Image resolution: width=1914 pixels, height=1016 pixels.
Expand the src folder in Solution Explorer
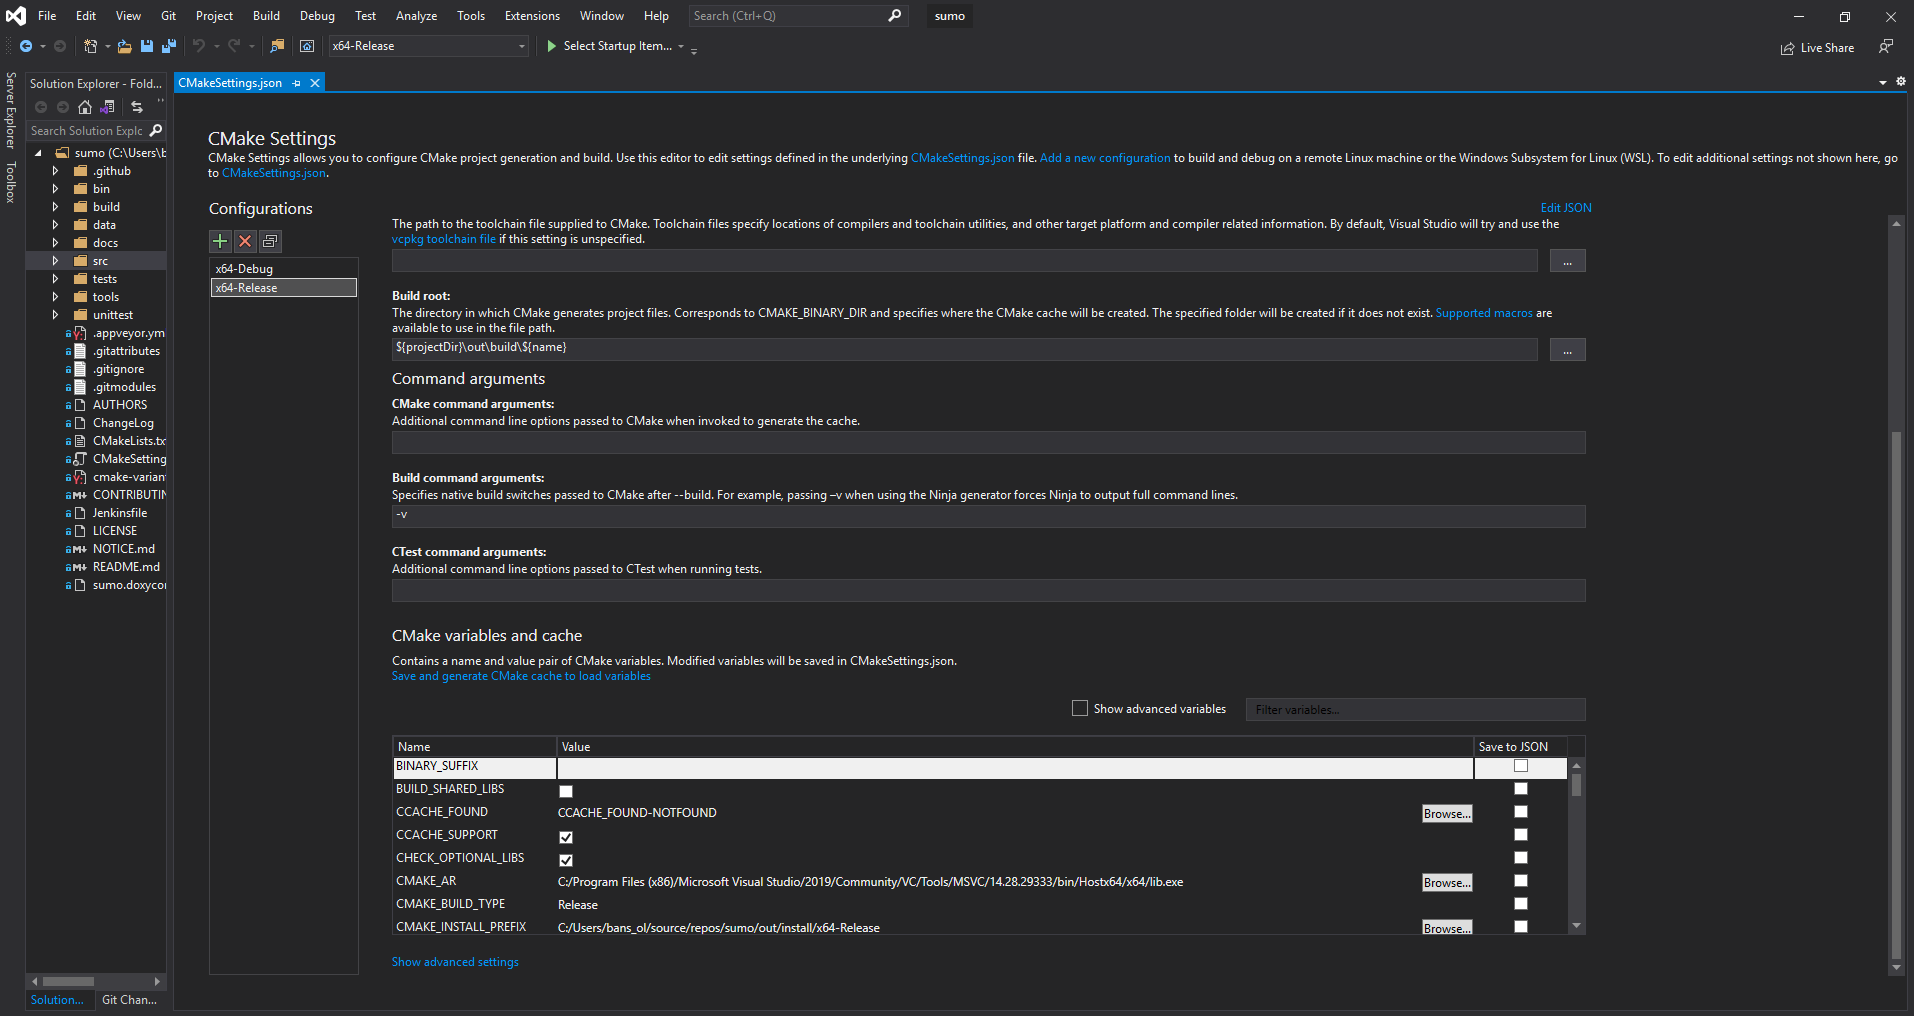(55, 261)
